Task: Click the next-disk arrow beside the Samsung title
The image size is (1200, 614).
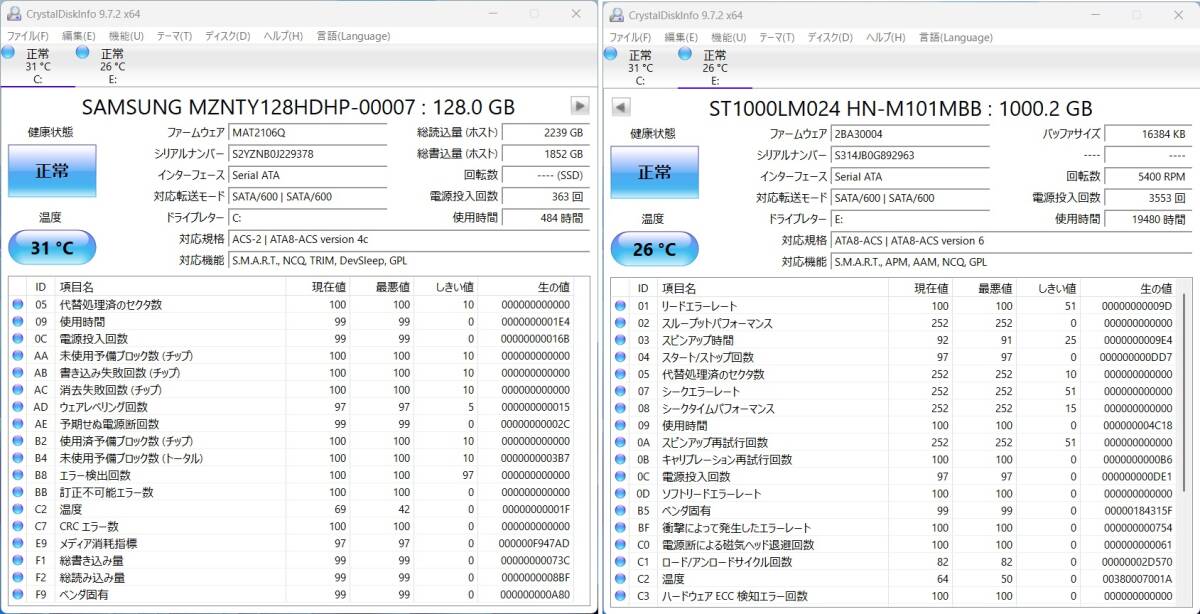Action: click(579, 106)
